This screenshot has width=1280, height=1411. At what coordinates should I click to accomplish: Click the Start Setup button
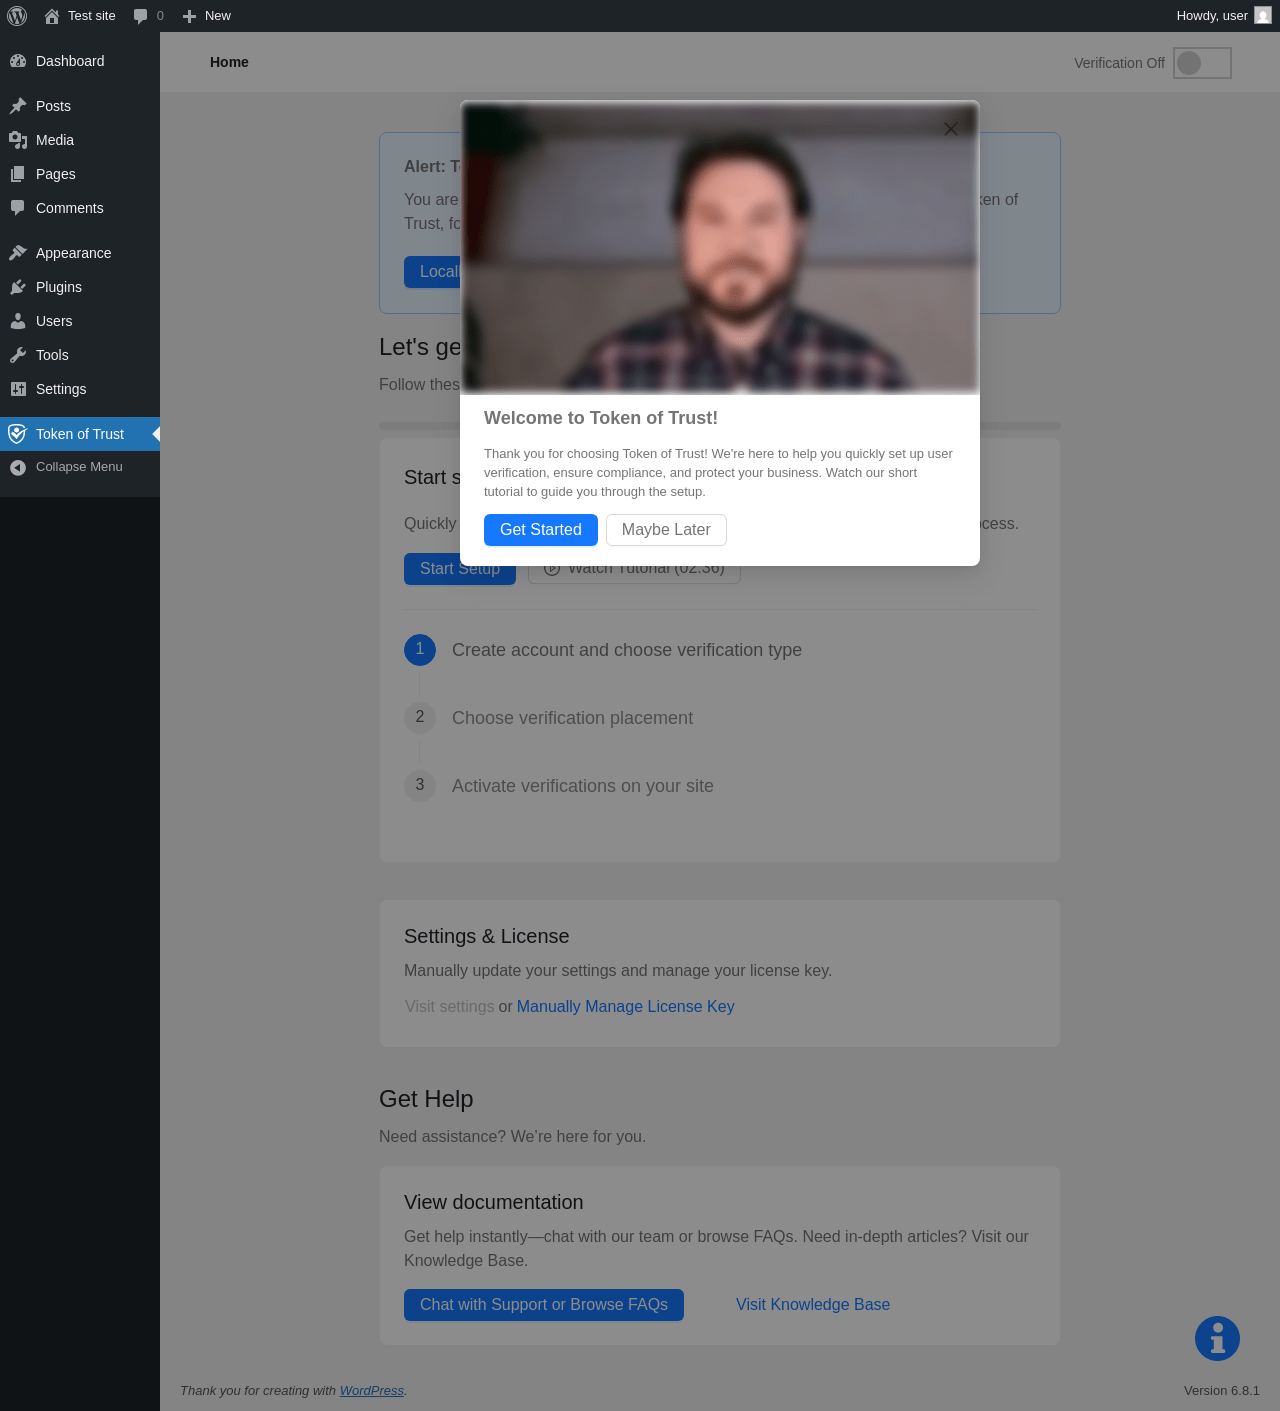click(460, 569)
